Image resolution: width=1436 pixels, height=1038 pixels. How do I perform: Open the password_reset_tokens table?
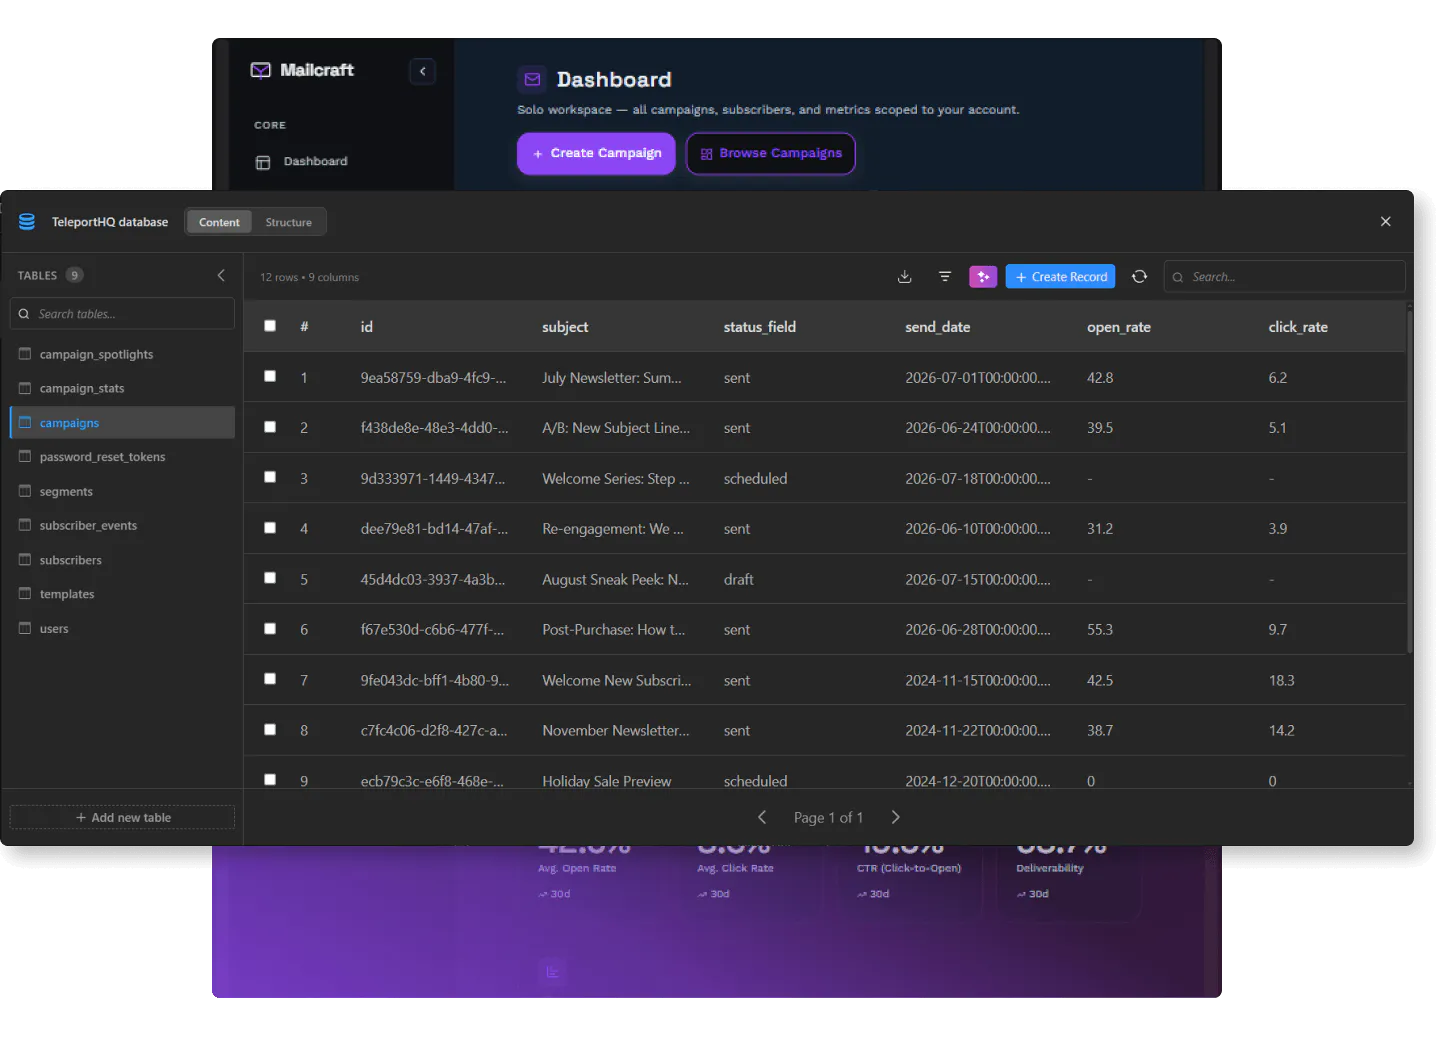click(x=123, y=457)
